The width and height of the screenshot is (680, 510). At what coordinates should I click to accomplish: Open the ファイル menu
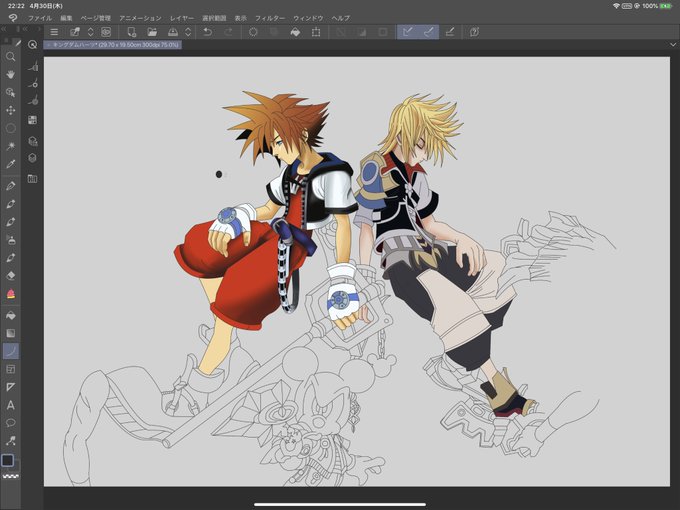40,18
